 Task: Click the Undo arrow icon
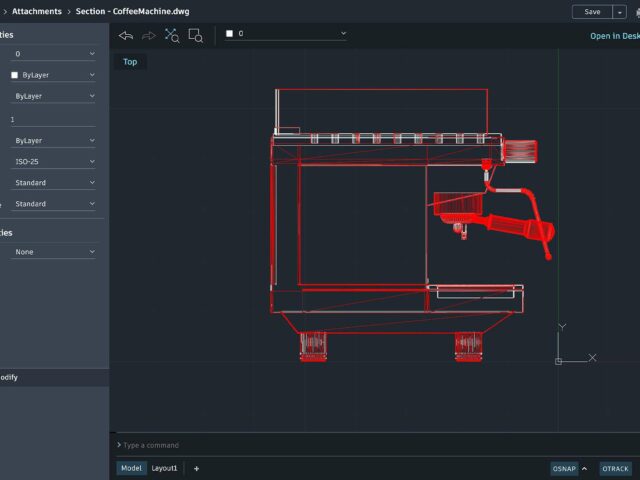point(126,35)
